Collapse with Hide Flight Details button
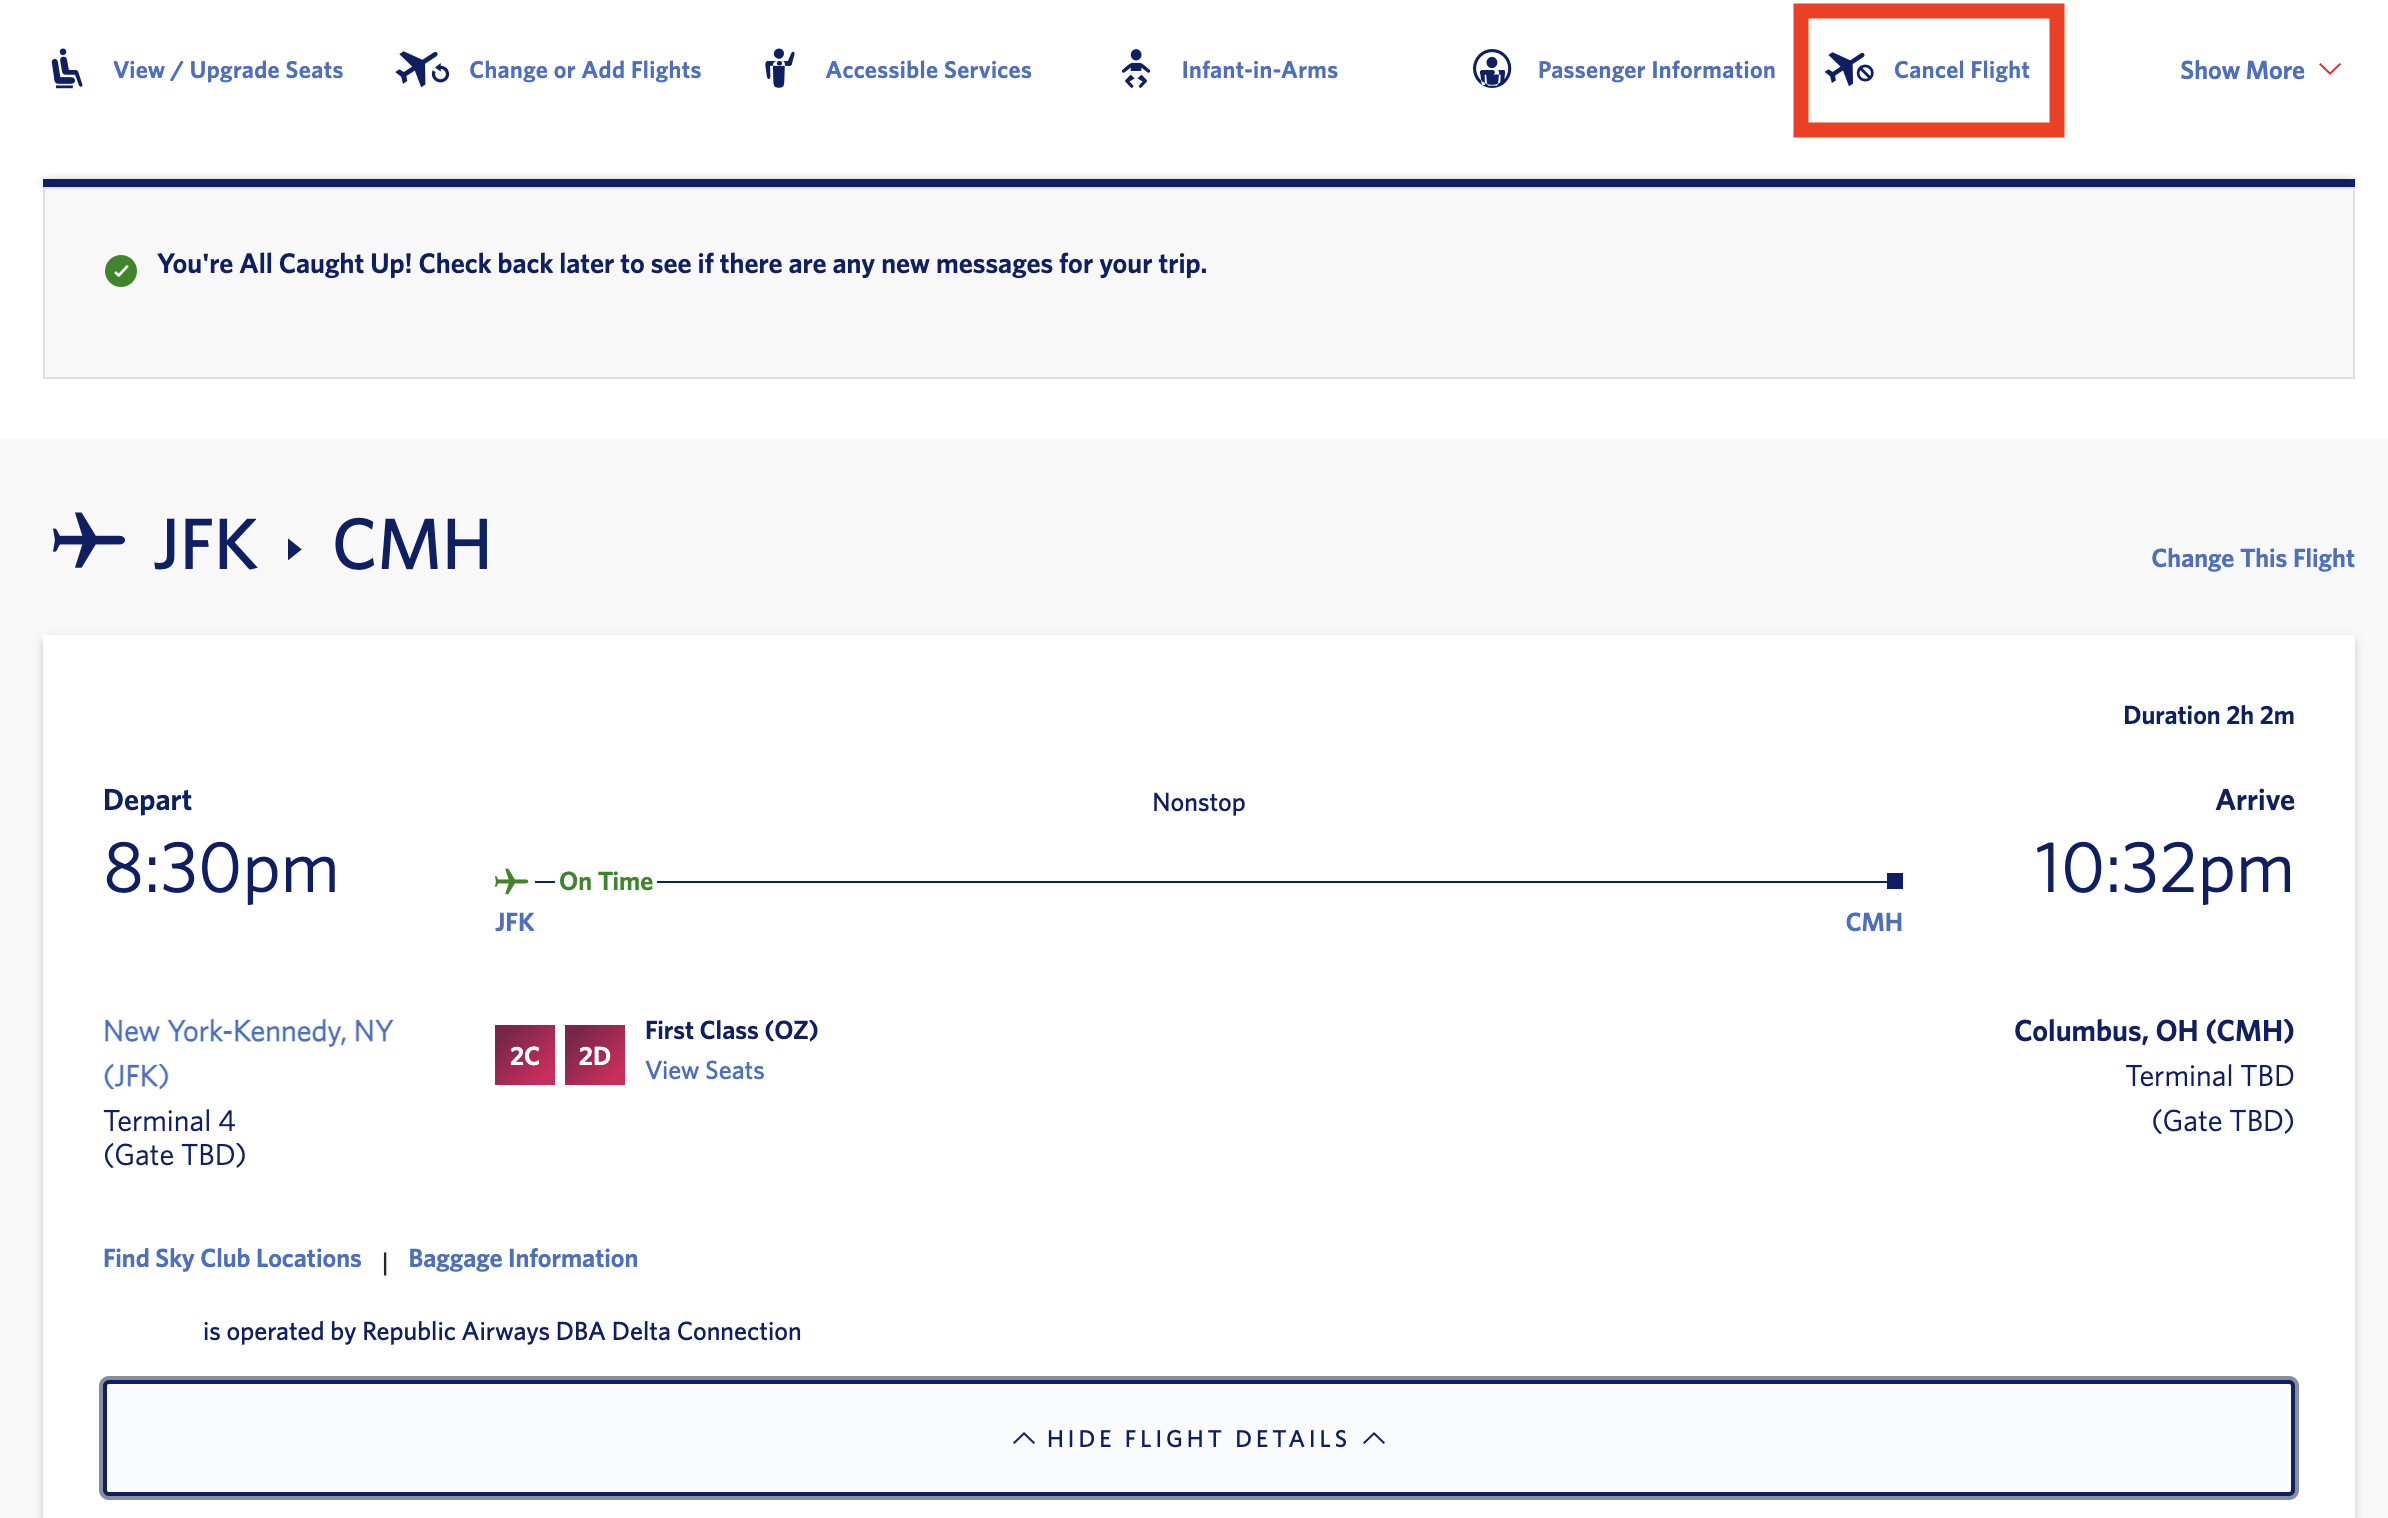Image resolution: width=2388 pixels, height=1518 pixels. (1198, 1437)
